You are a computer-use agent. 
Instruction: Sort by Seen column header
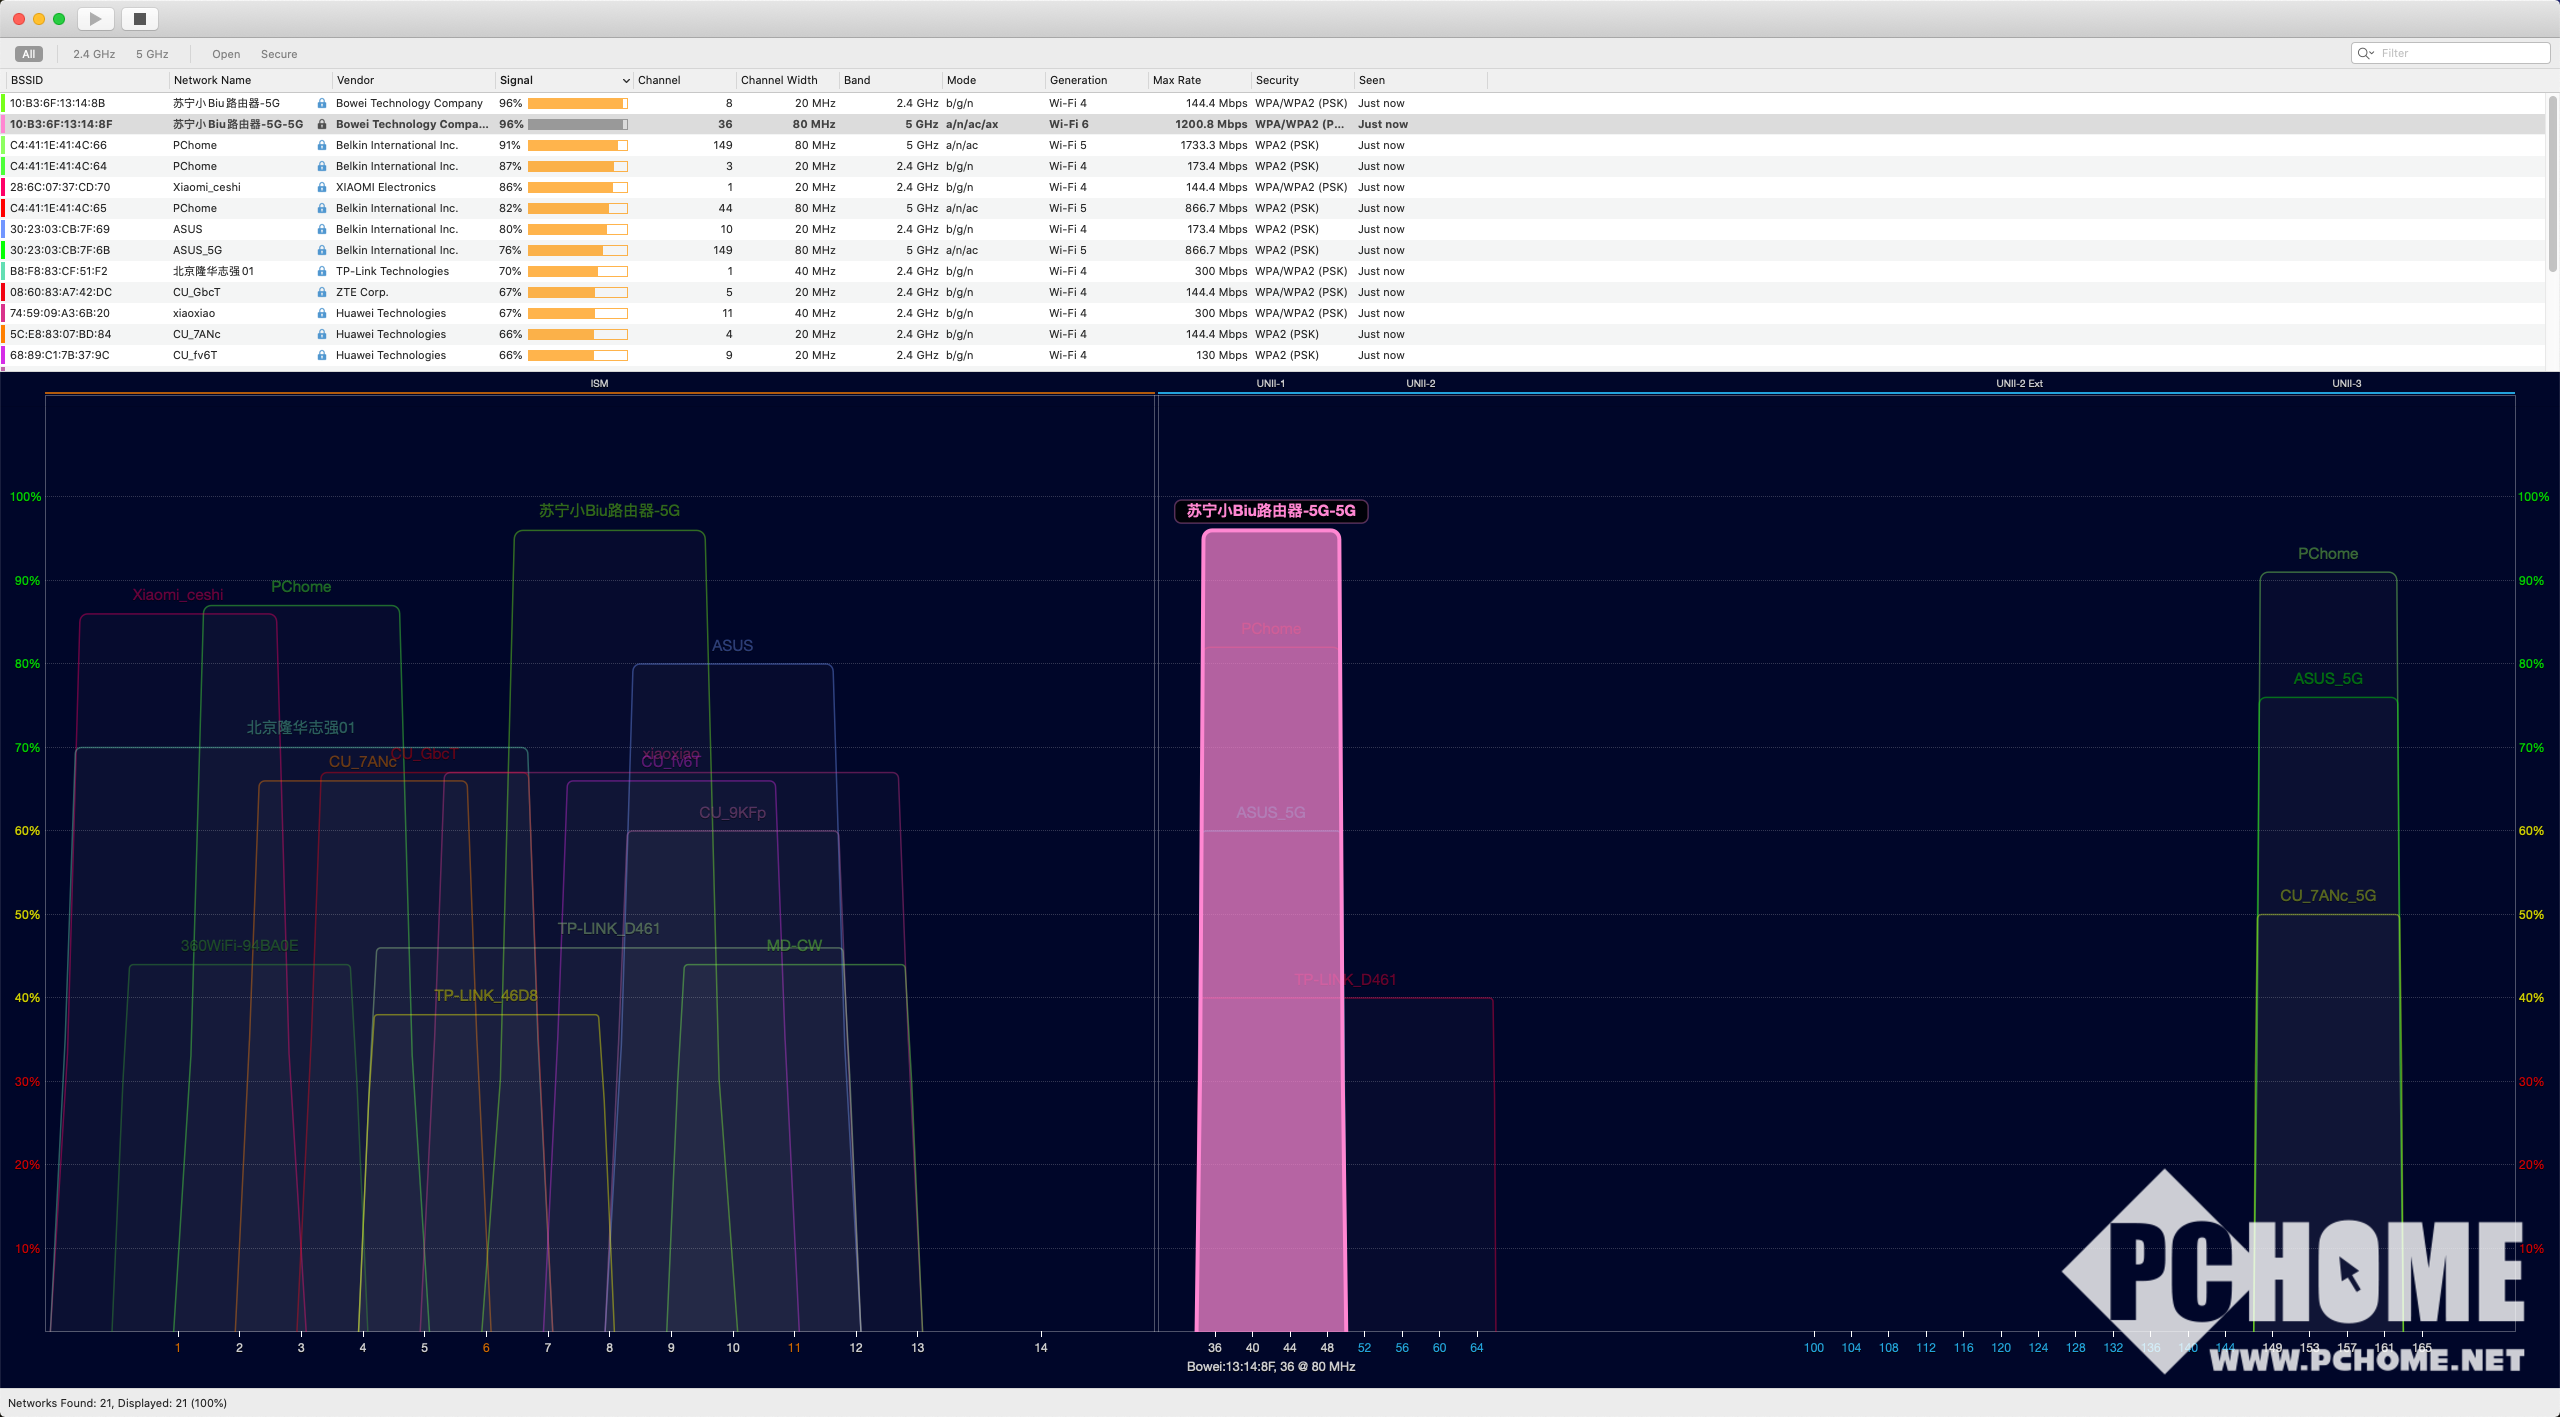click(1421, 80)
